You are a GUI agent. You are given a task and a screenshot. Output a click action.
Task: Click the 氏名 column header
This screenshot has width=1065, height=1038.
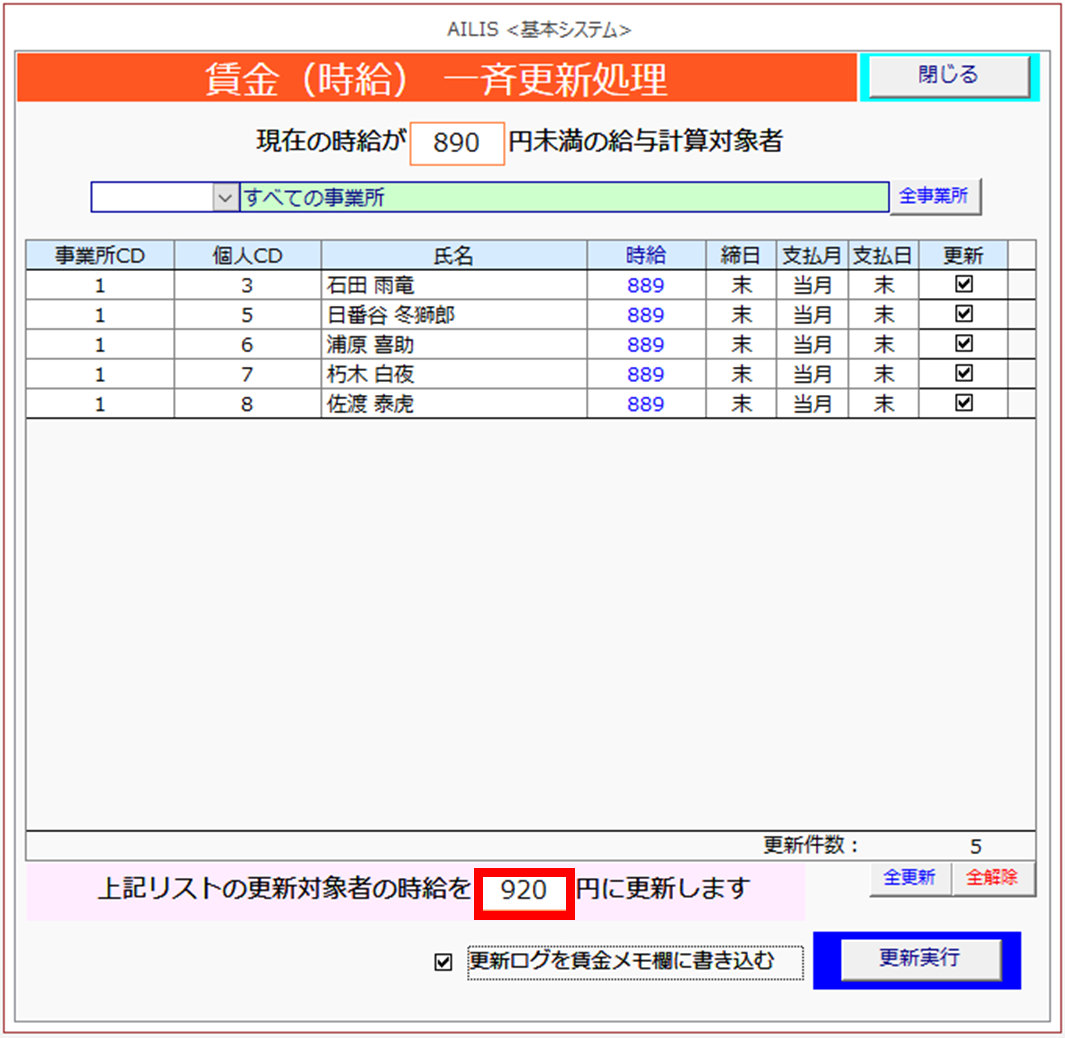[x=453, y=256]
